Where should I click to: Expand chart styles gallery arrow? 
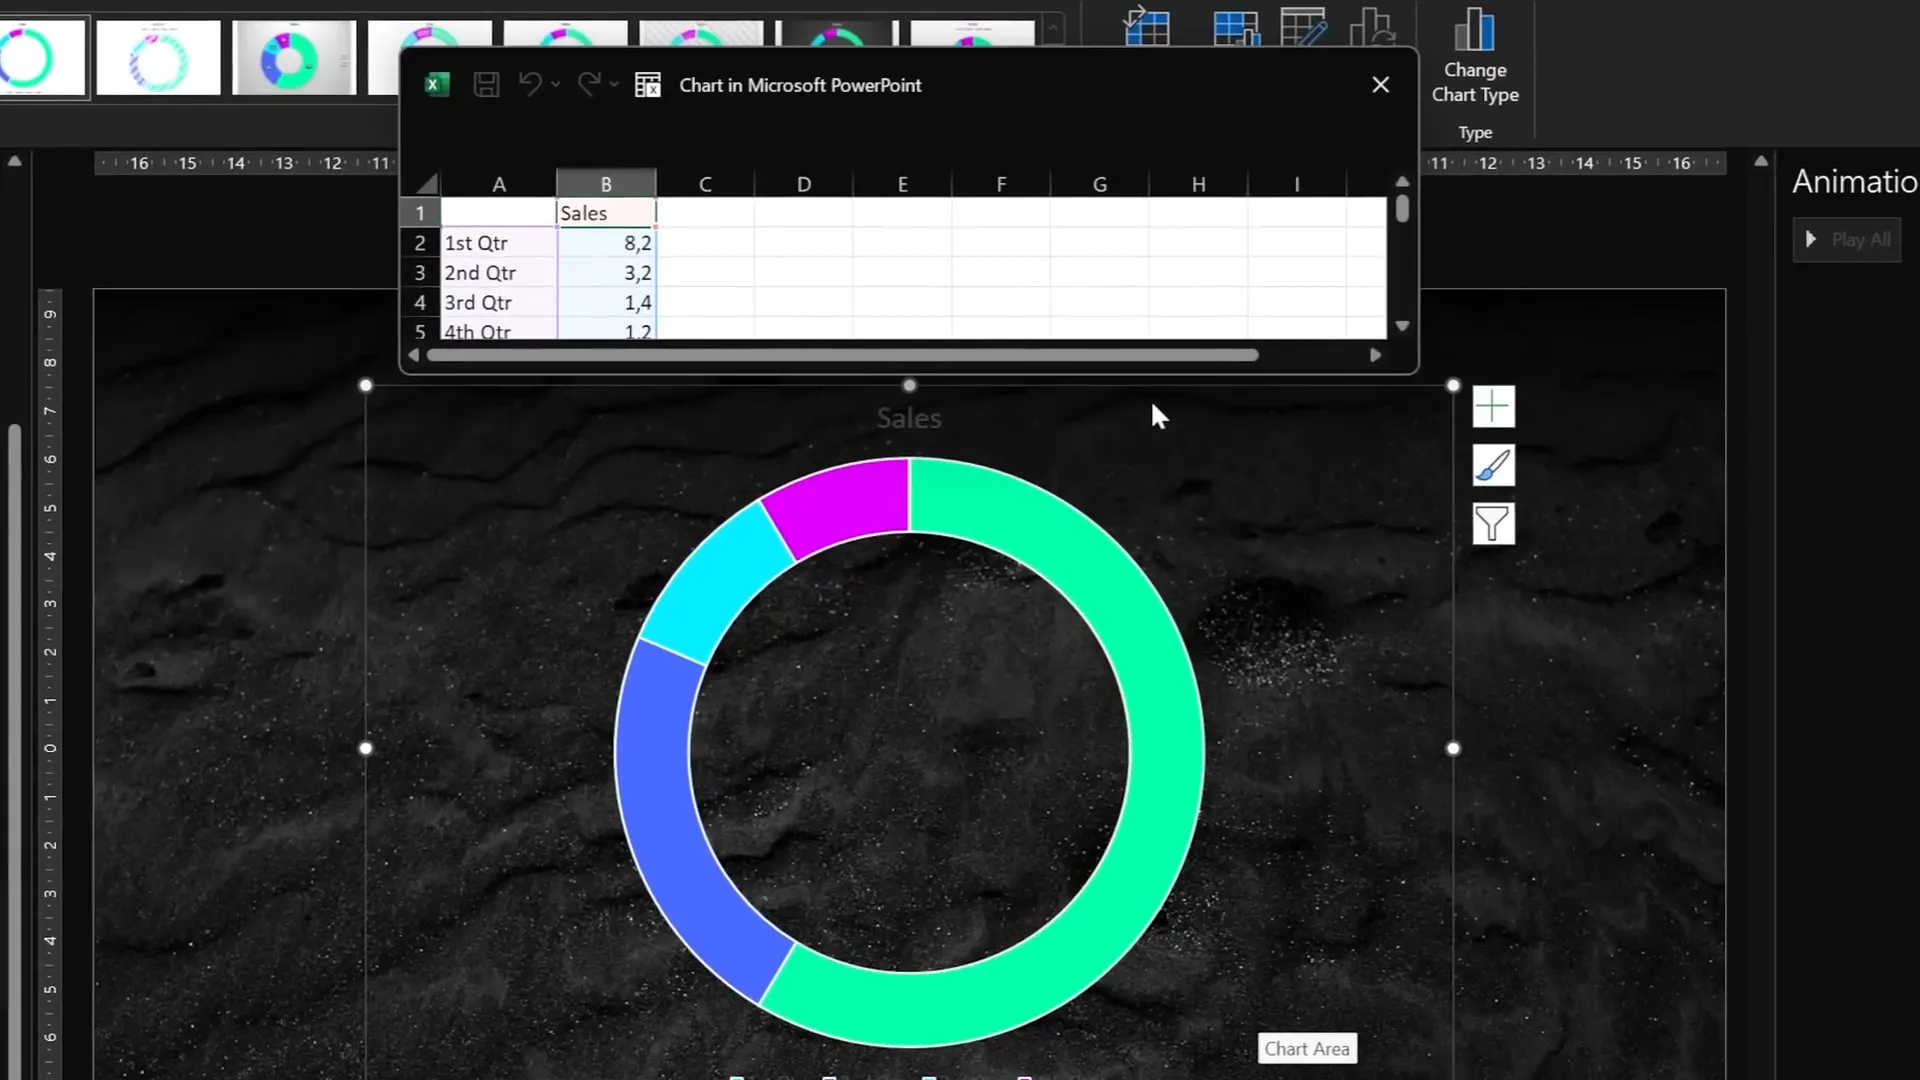1053,31
